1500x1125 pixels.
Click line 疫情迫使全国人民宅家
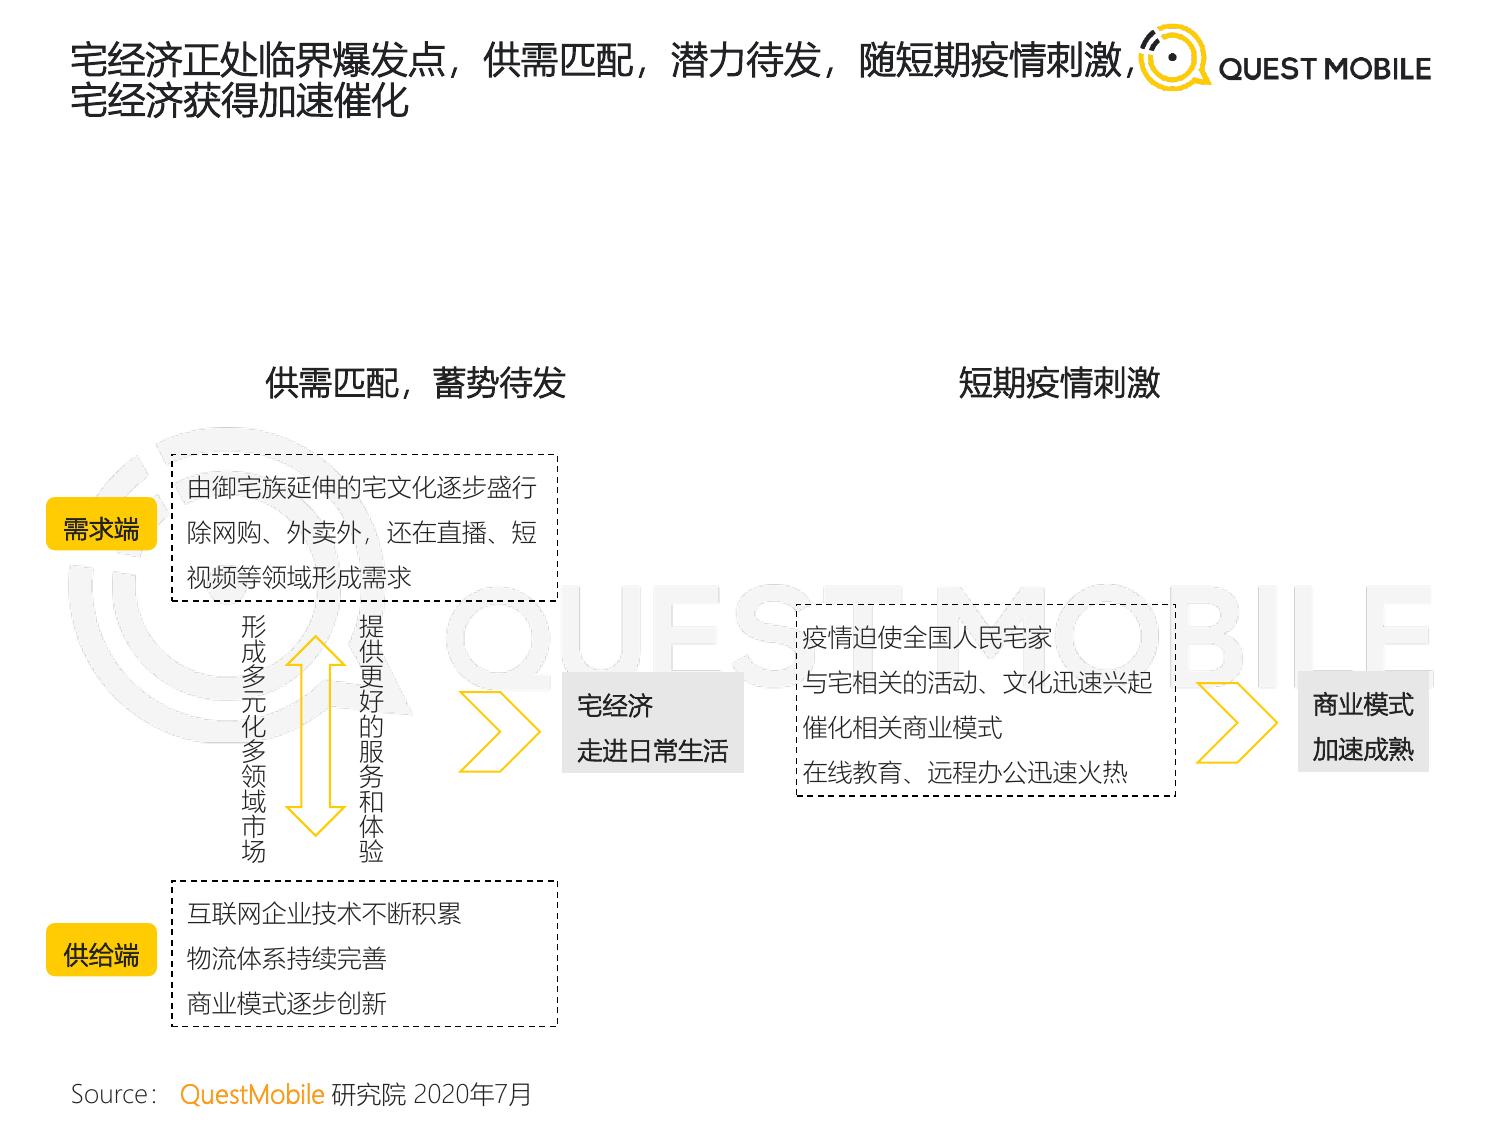coord(927,637)
